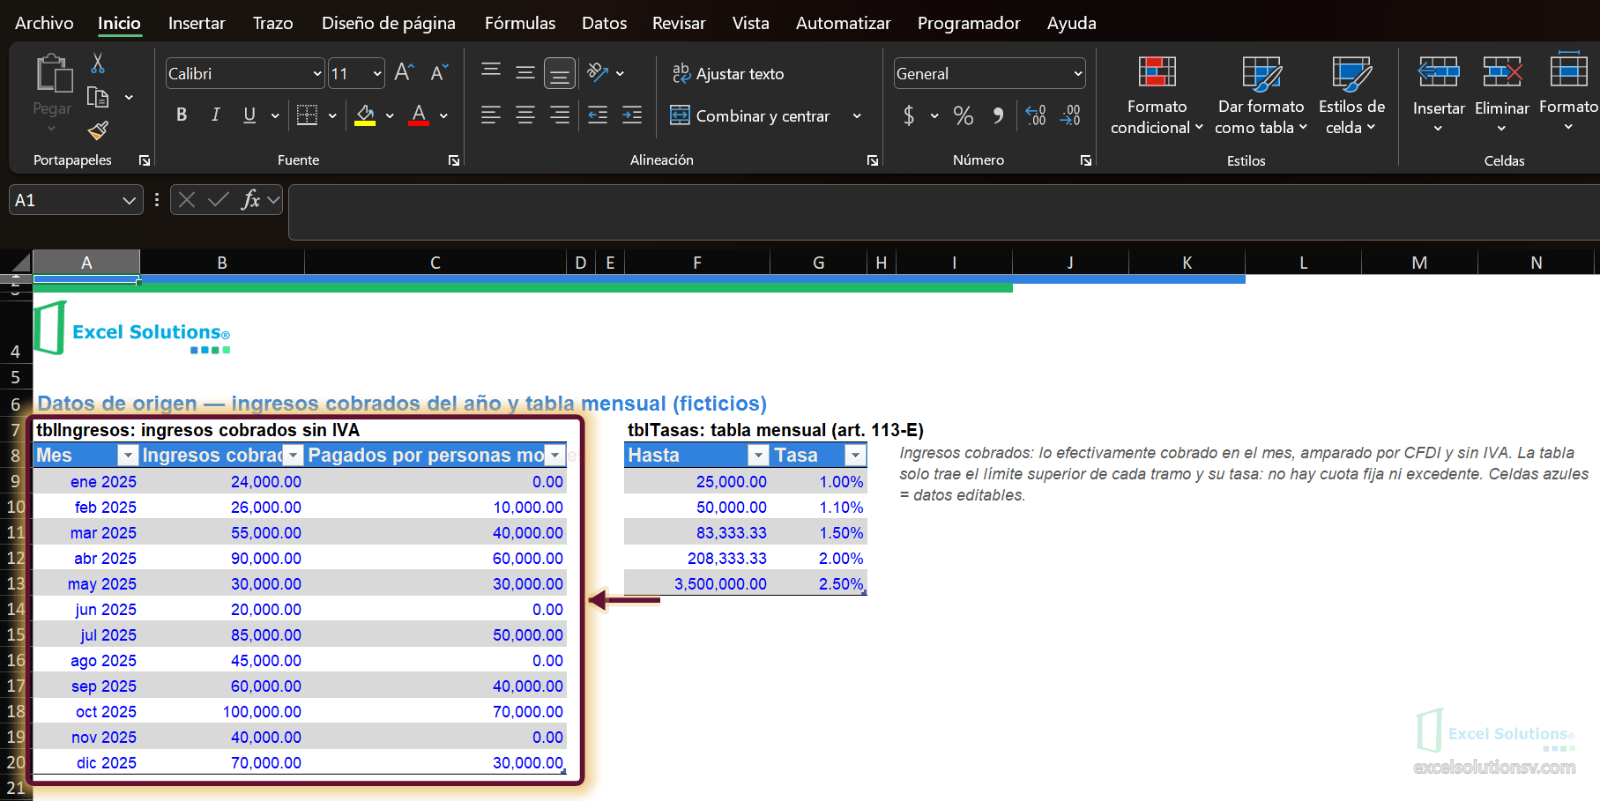Screen dimensions: 1600x801
Task: Apply the yellow fill color bucket
Action: [x=365, y=115]
